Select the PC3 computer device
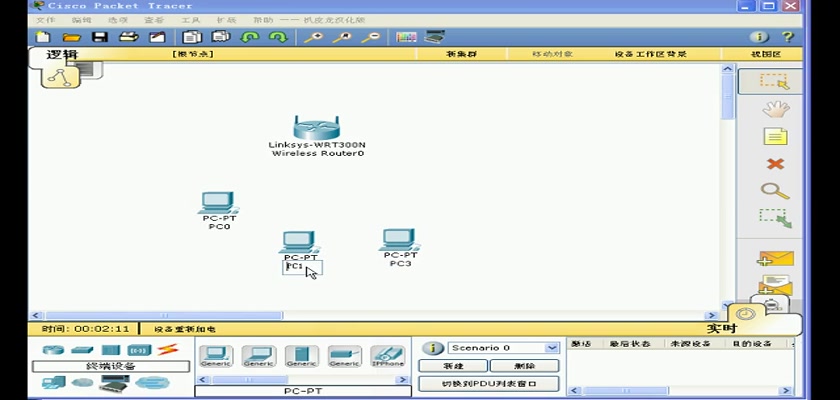 [x=398, y=241]
